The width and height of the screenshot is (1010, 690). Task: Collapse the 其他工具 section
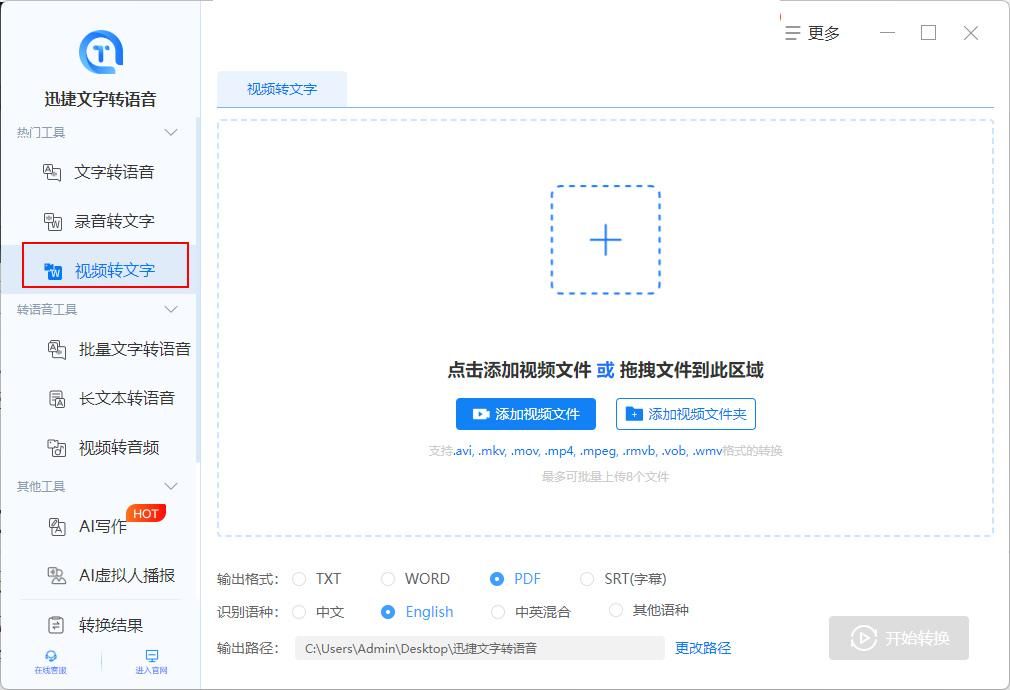pos(171,486)
